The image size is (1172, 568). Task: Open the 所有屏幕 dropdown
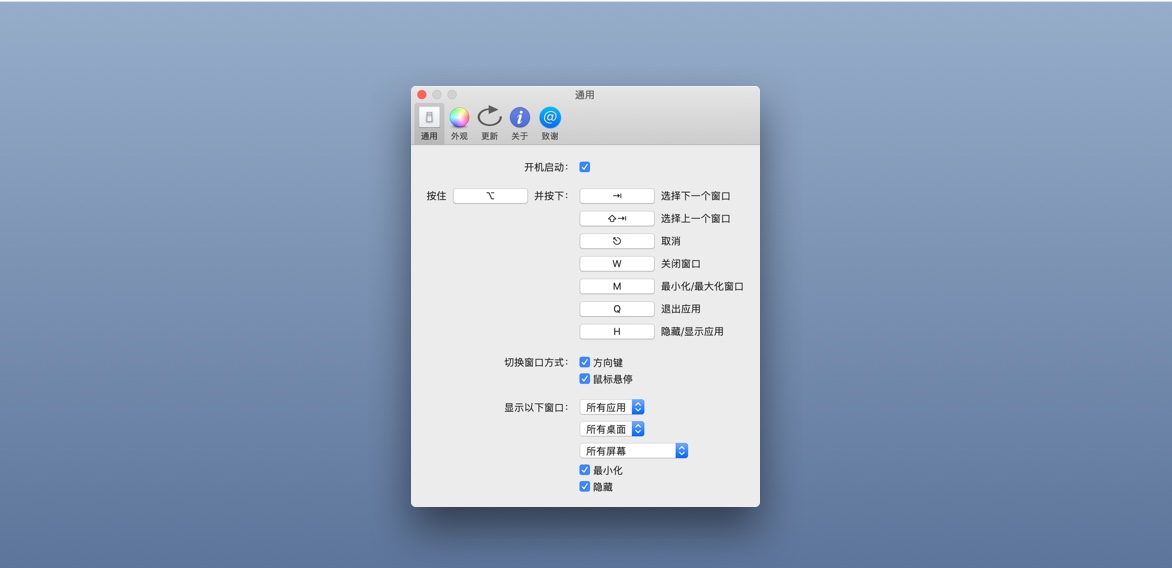[634, 451]
